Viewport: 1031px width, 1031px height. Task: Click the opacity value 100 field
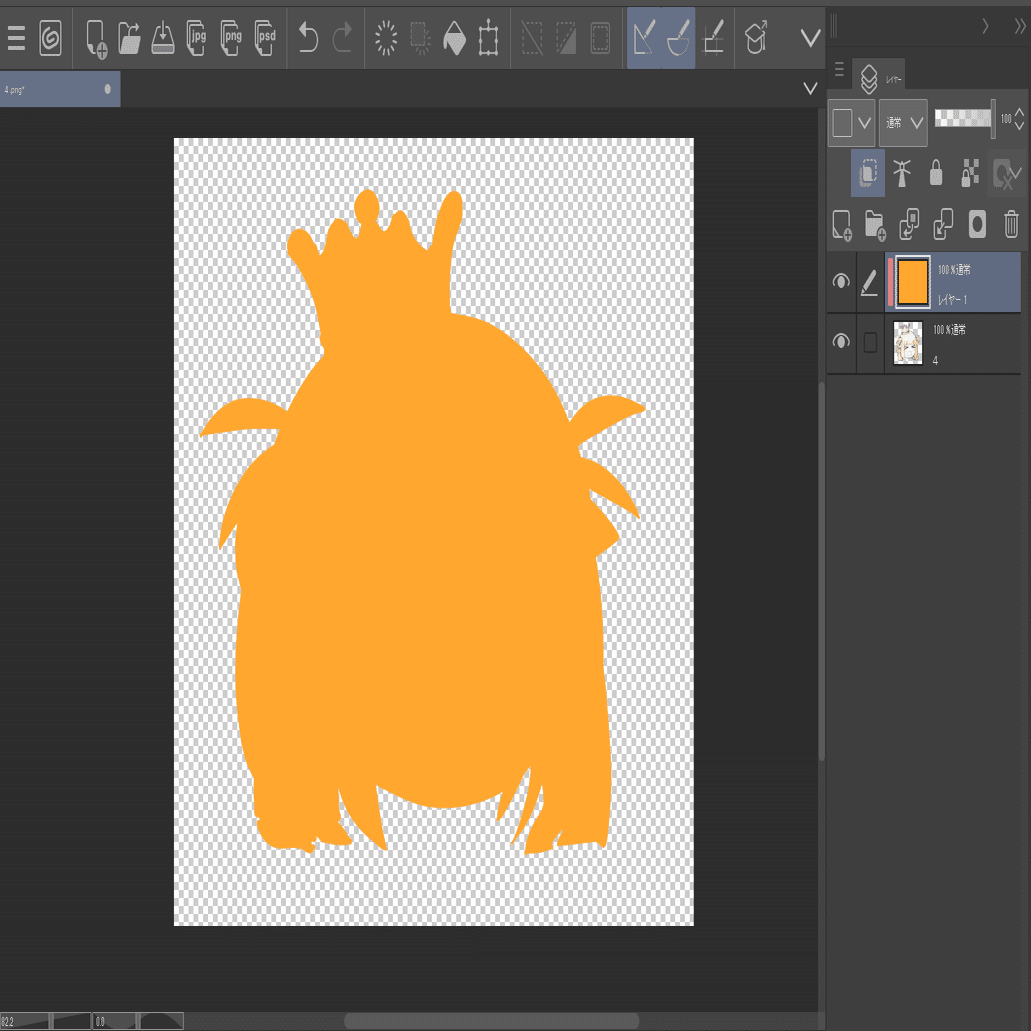(1006, 118)
